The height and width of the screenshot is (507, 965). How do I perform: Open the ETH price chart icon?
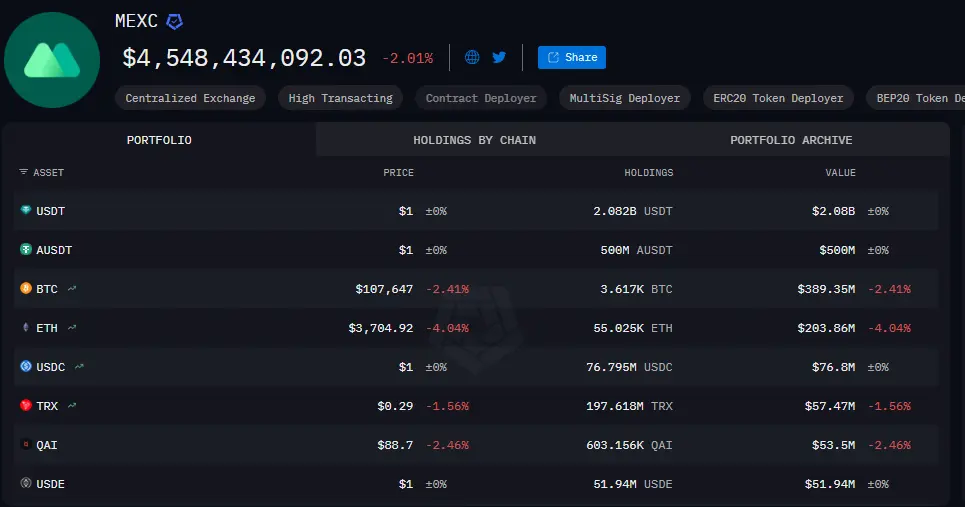(x=72, y=328)
